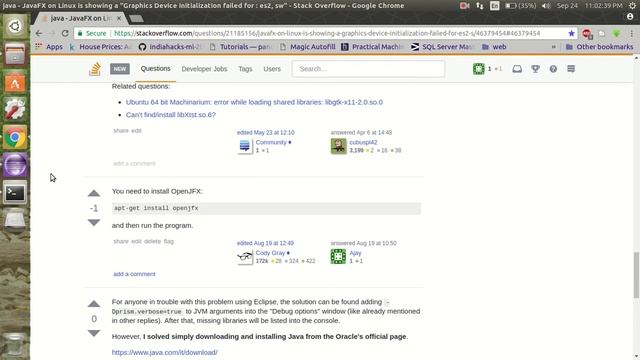Open the web bookmarks folder
Image resolution: width=640 pixels, height=360 pixels.
pyautogui.click(x=494, y=47)
